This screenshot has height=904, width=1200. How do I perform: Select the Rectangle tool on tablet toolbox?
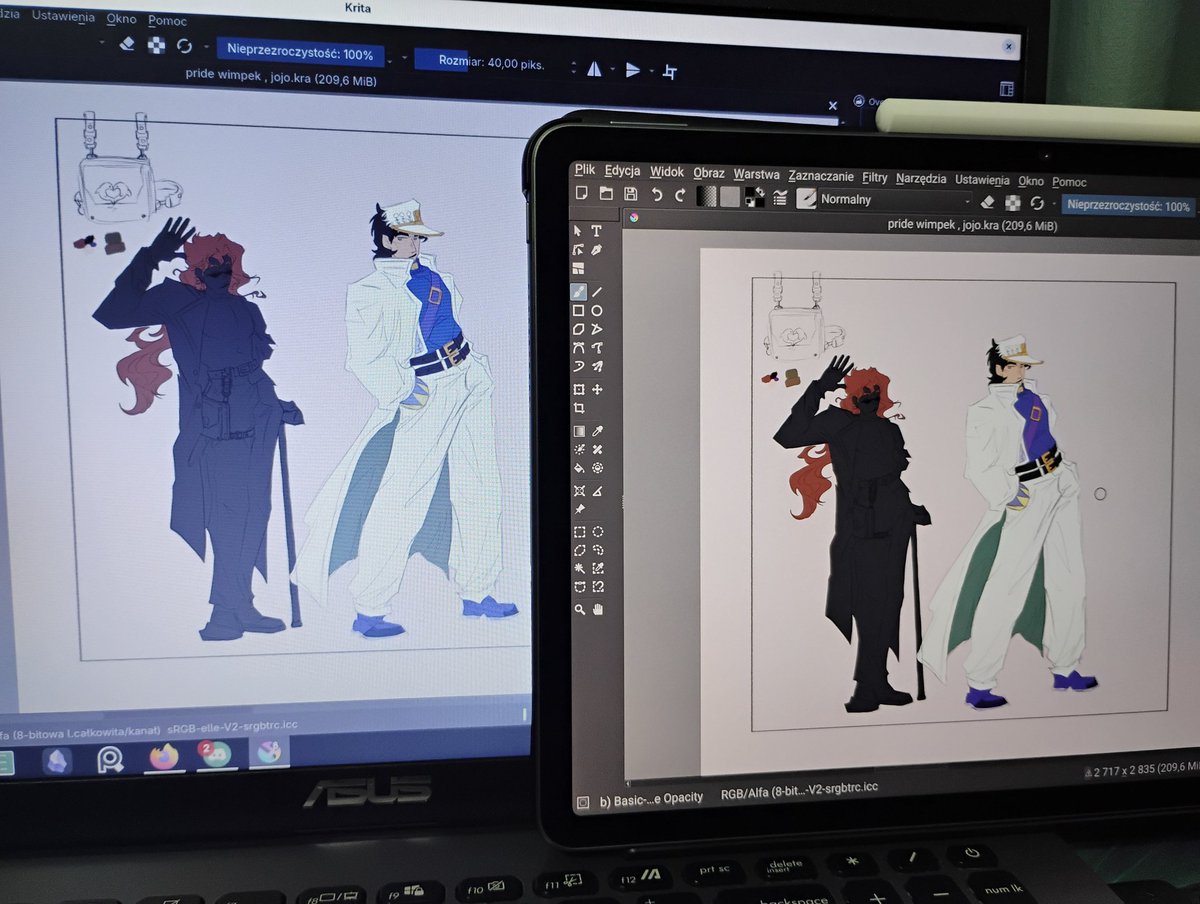coord(578,311)
